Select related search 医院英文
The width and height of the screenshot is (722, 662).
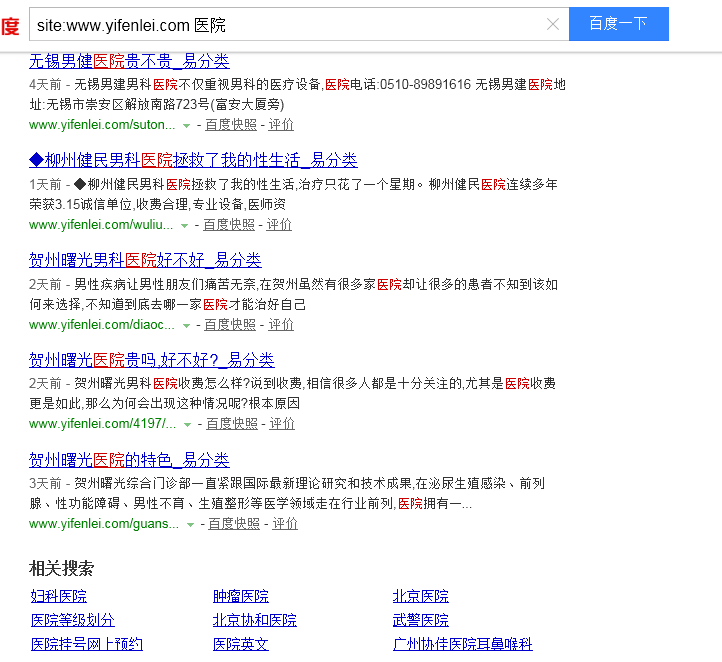pos(241,644)
